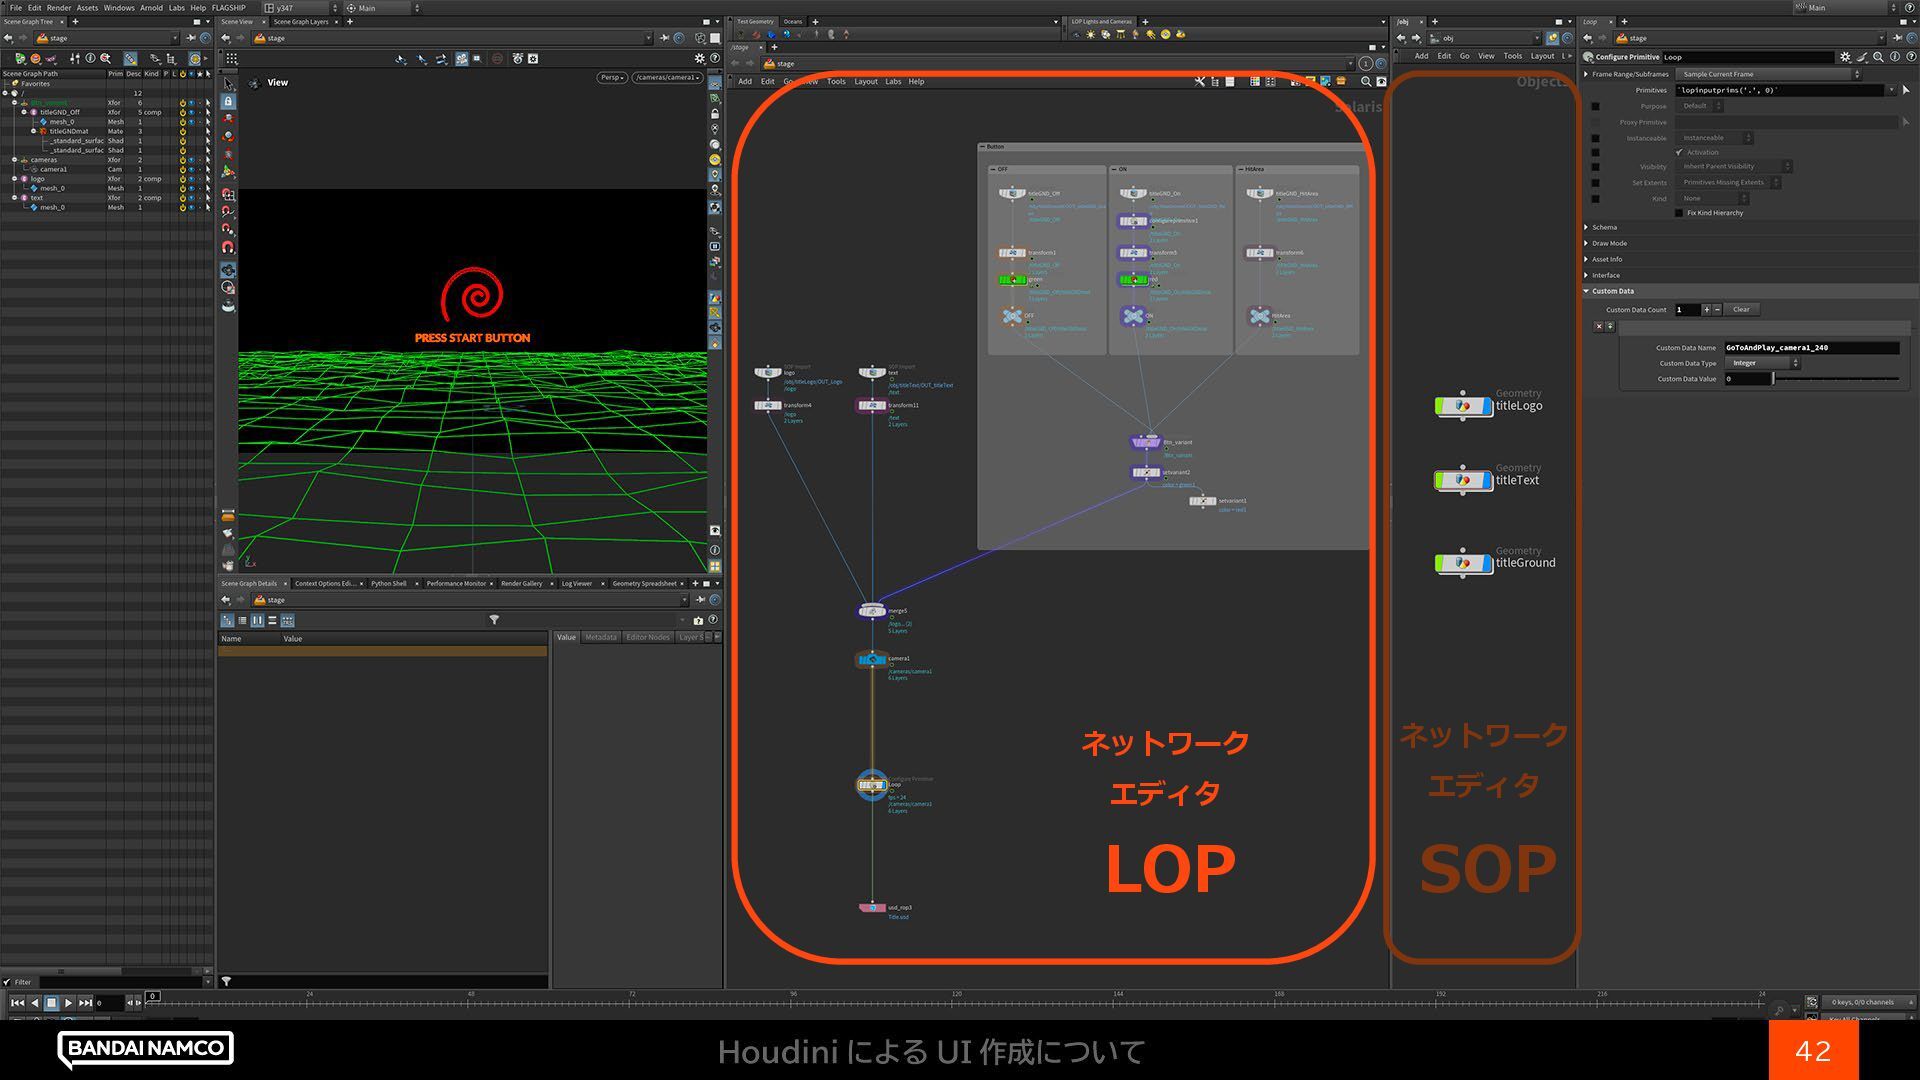
Task: Click the filter funnel in Scene Graph Details
Action: tap(494, 620)
